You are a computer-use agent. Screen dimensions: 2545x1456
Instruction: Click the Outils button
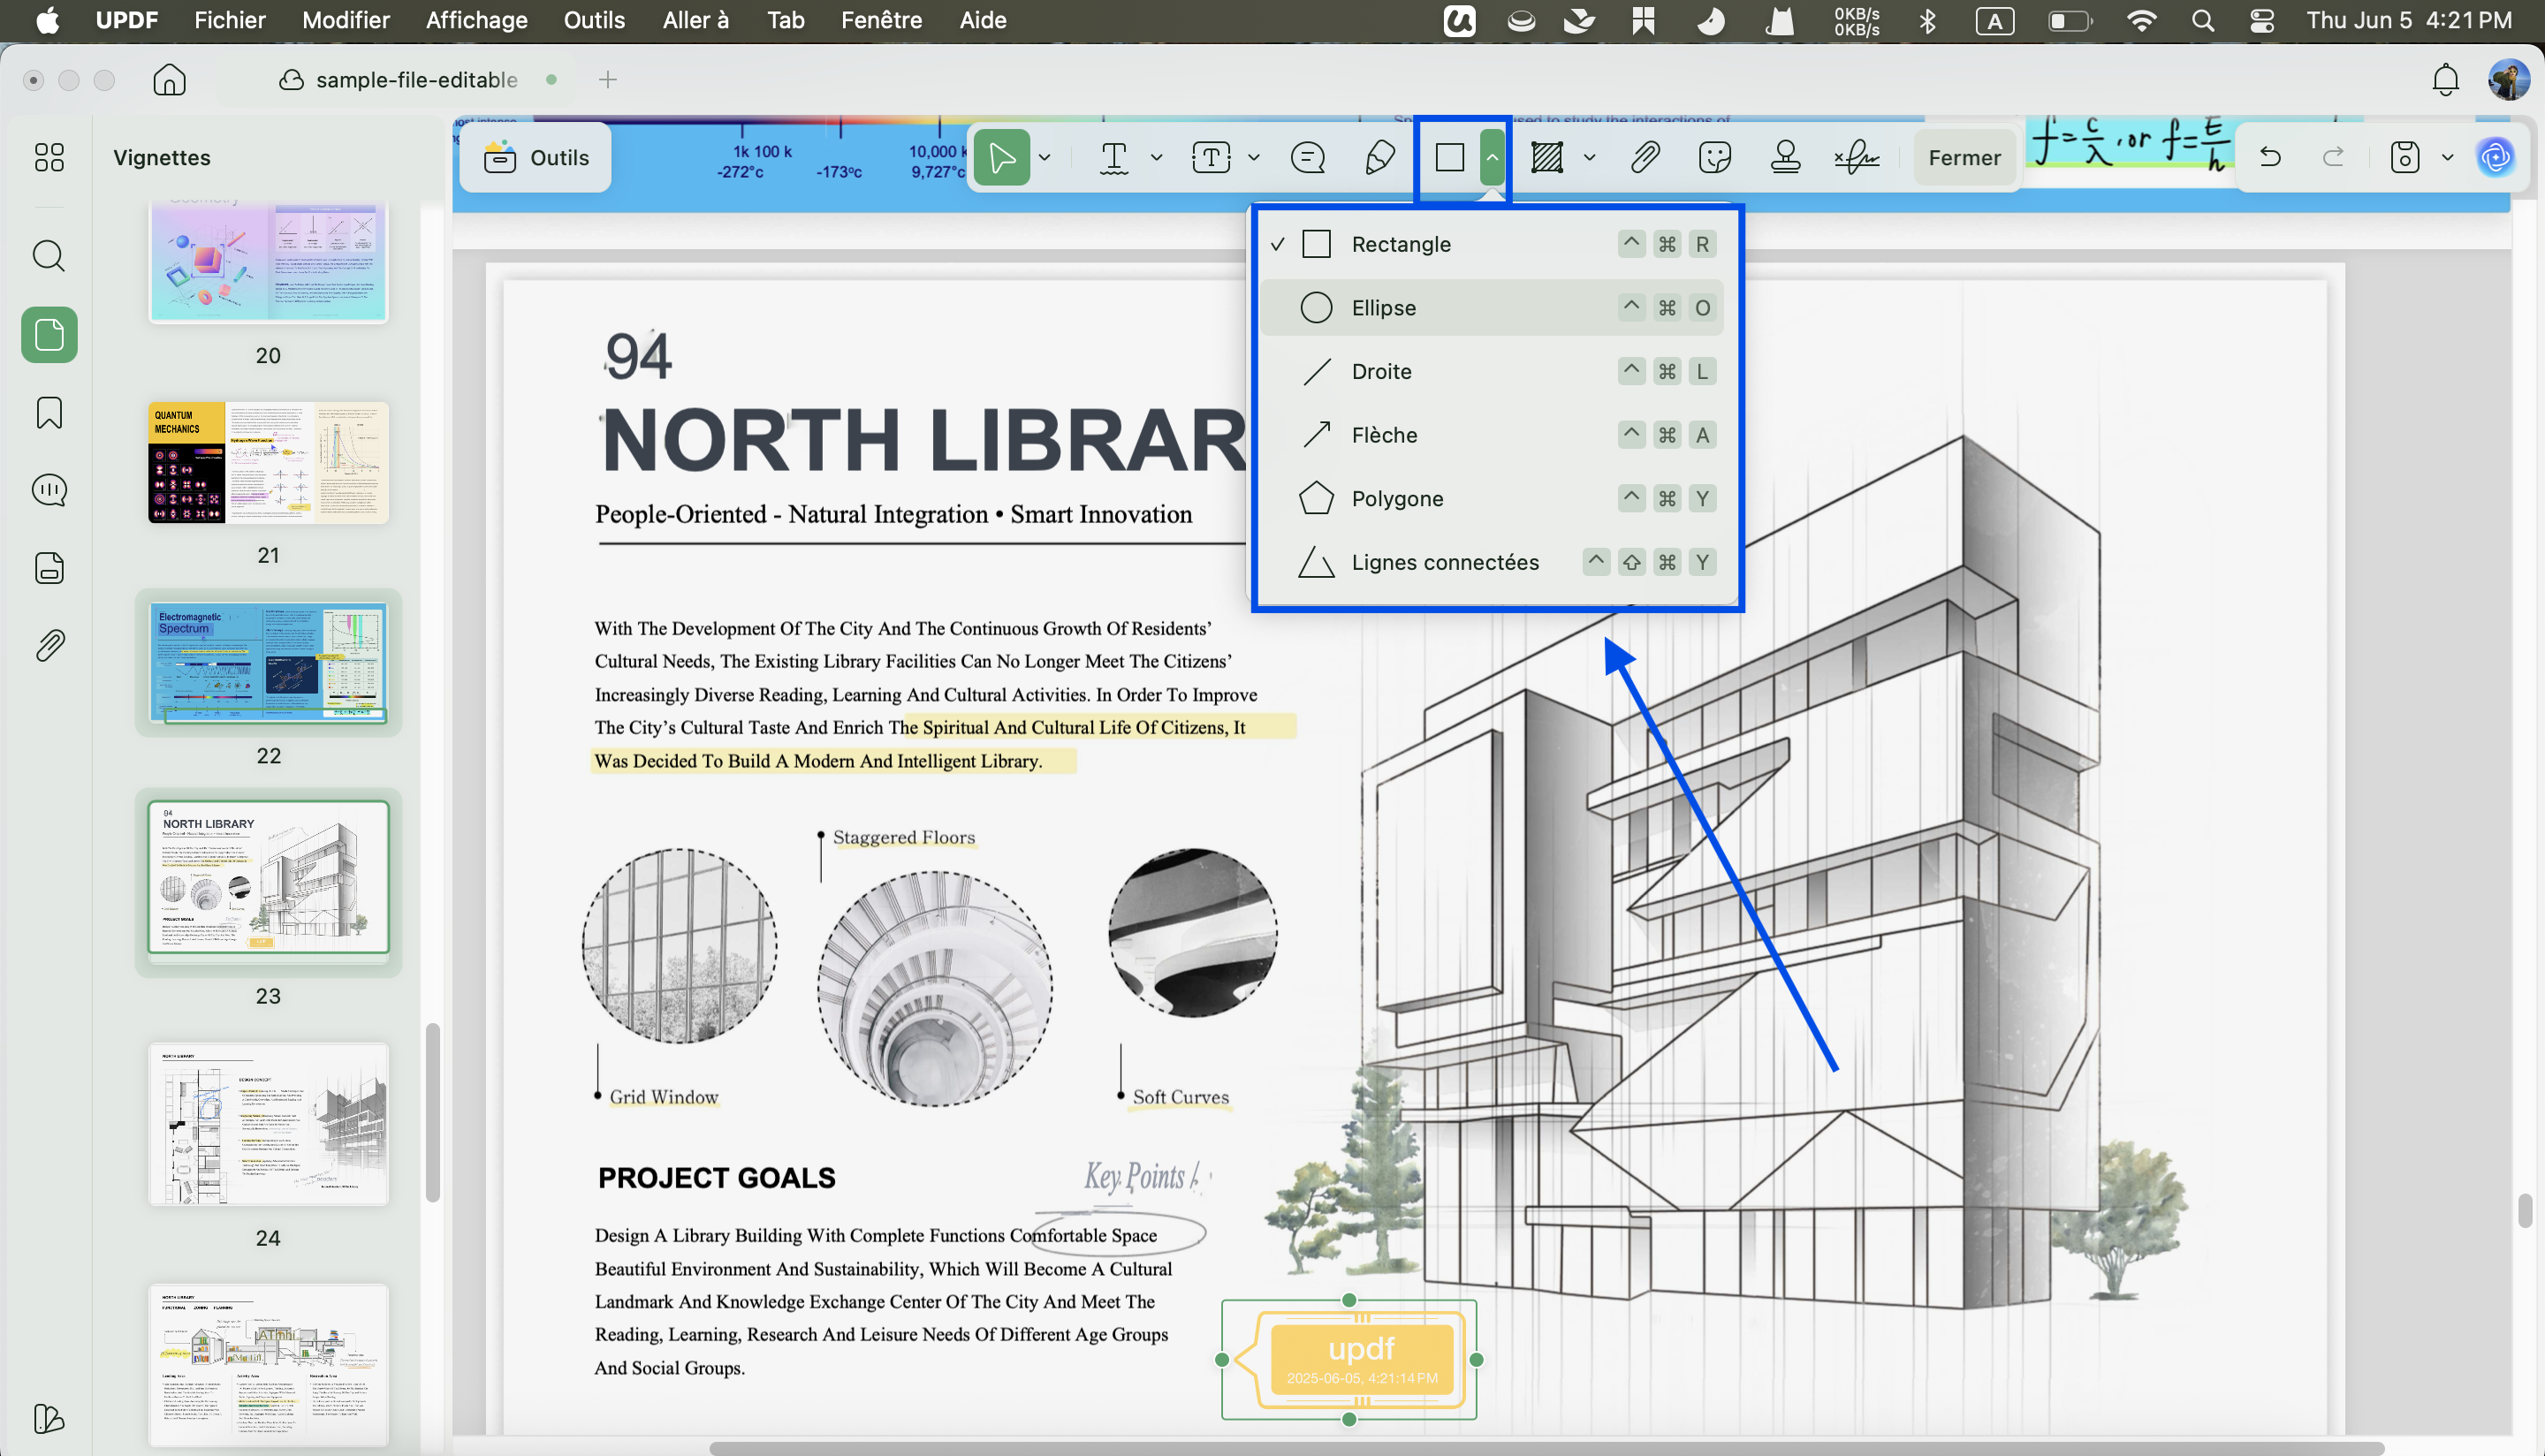[536, 157]
